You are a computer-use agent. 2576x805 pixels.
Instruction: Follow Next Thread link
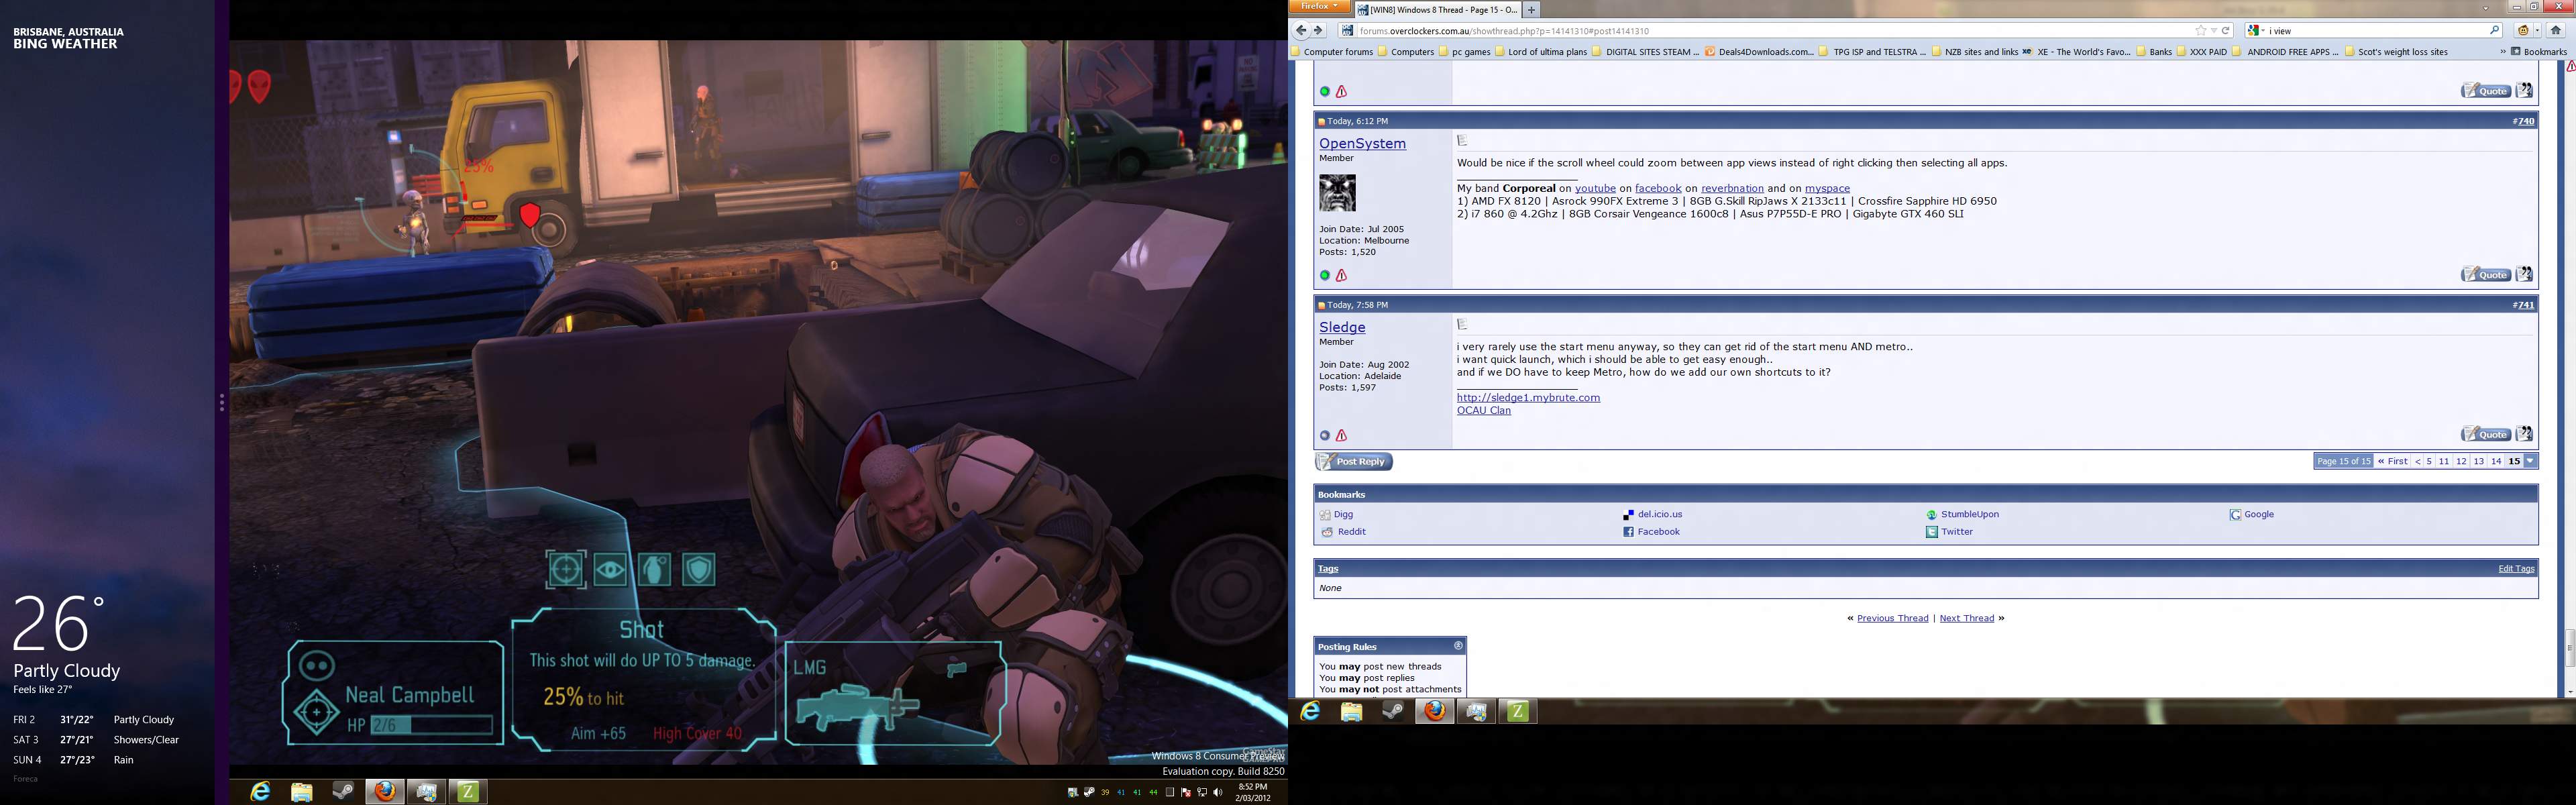tap(1966, 618)
